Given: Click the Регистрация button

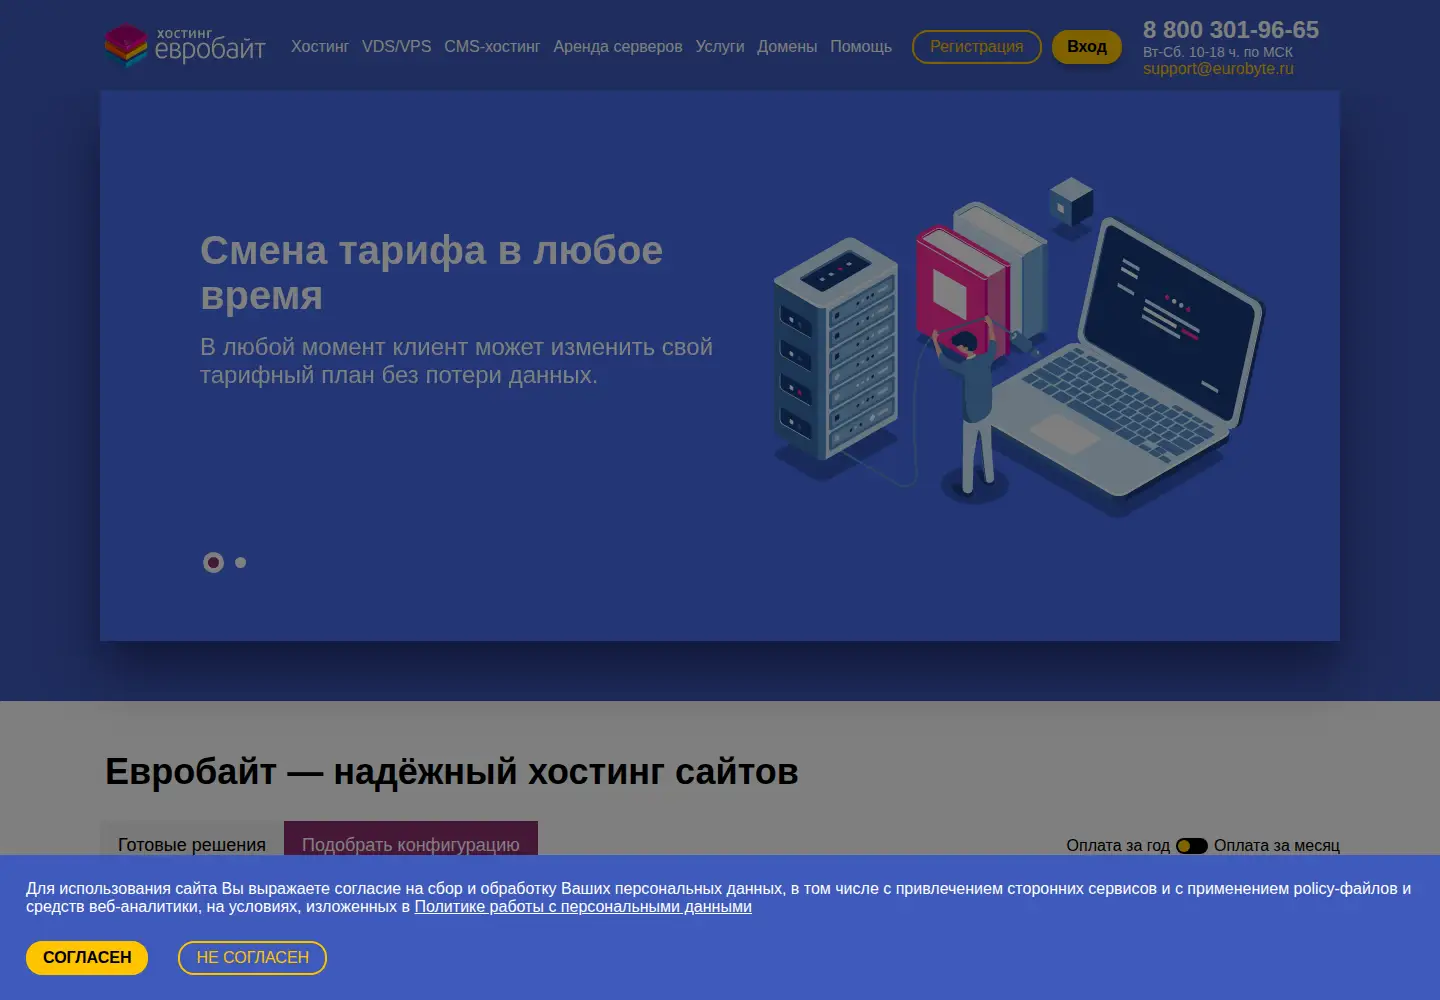Looking at the screenshot, I should tap(977, 47).
